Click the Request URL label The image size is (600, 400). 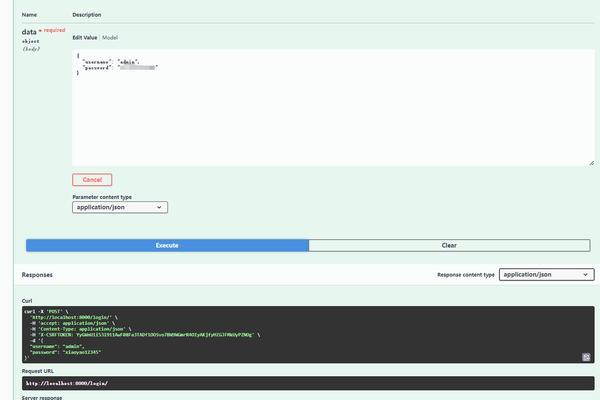tap(38, 371)
